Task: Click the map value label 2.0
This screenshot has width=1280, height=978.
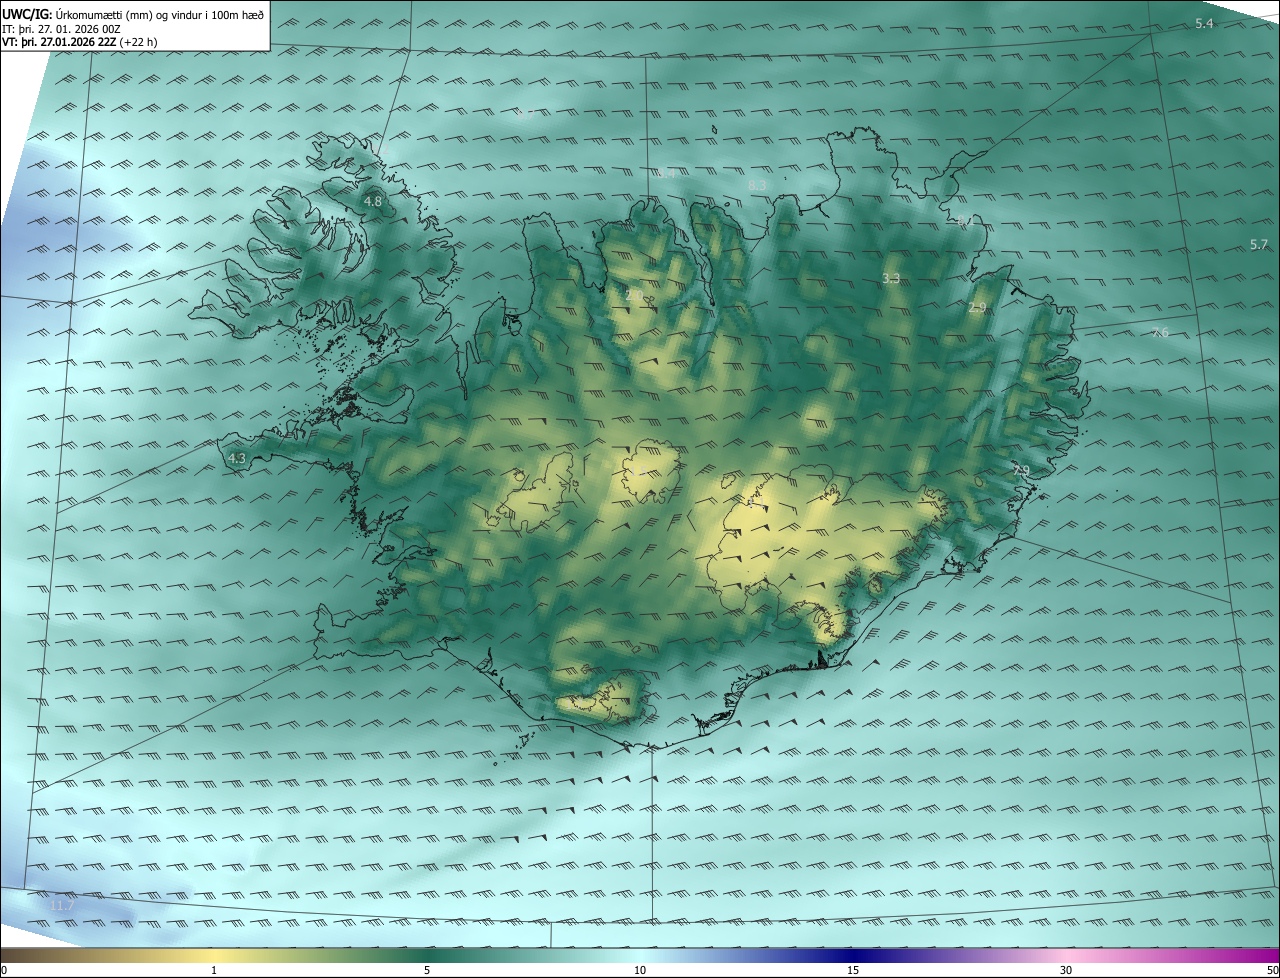Action: (x=634, y=296)
